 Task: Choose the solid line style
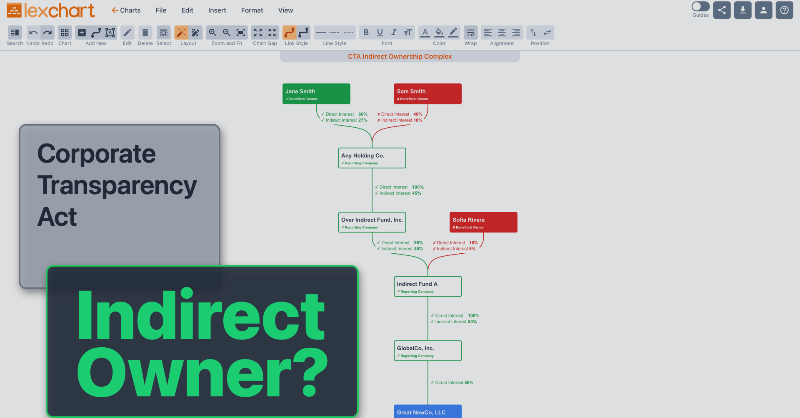[x=320, y=33]
